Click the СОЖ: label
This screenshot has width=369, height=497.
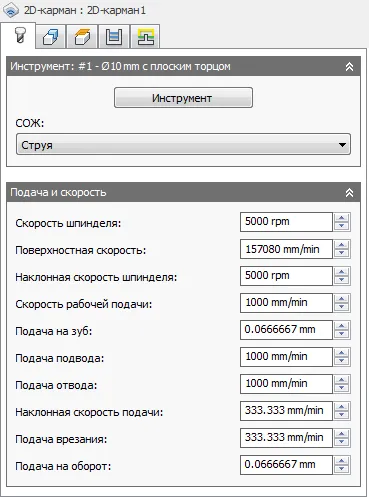(30, 123)
